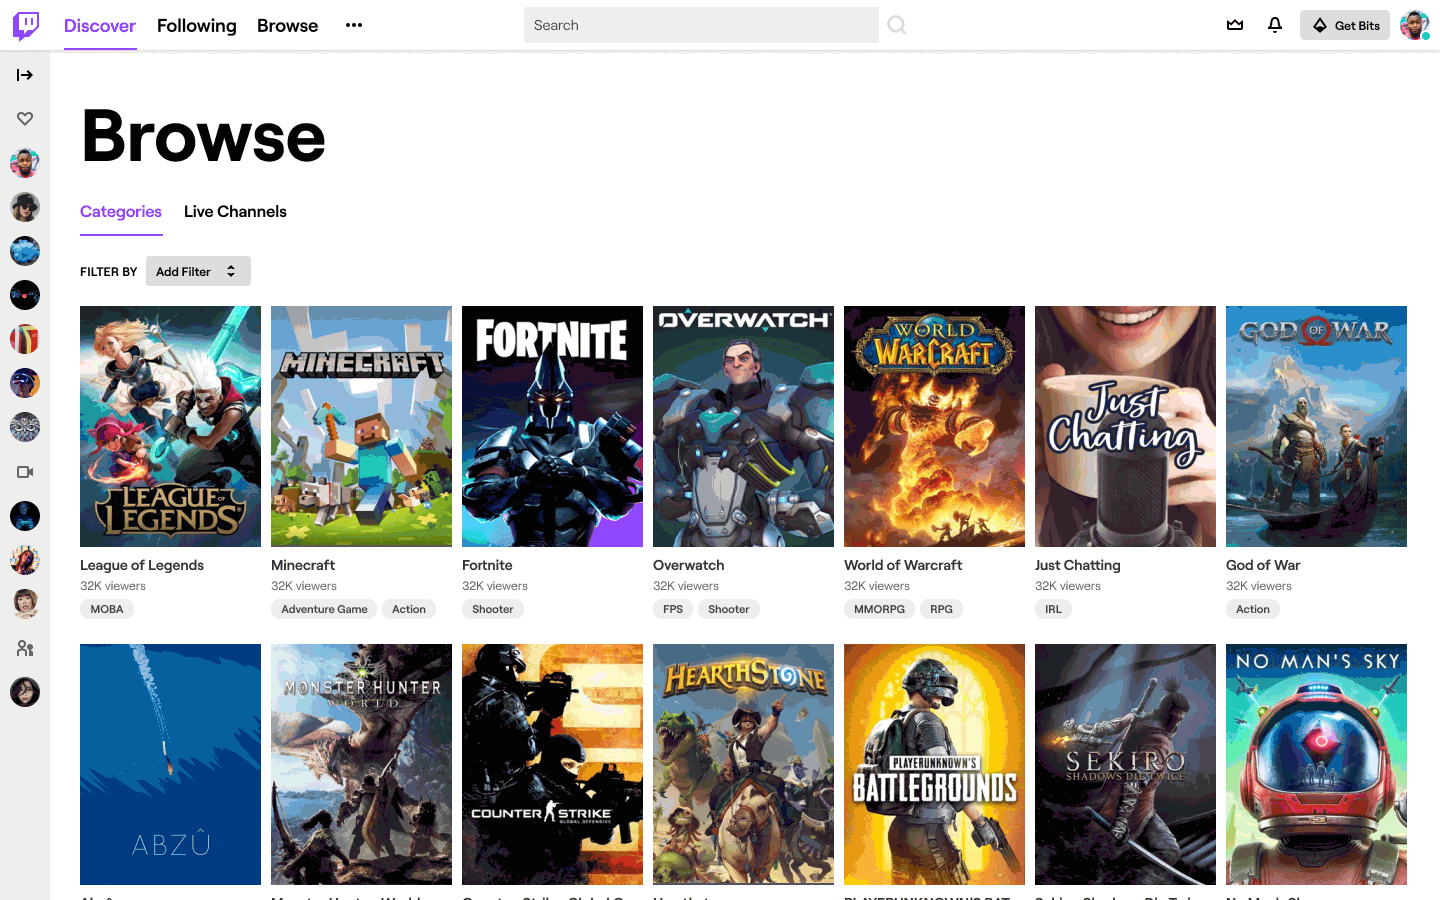Open the red-yellow-green striped channel avatar in sidebar
Screen dimensions: 1440x900
tap(25, 339)
